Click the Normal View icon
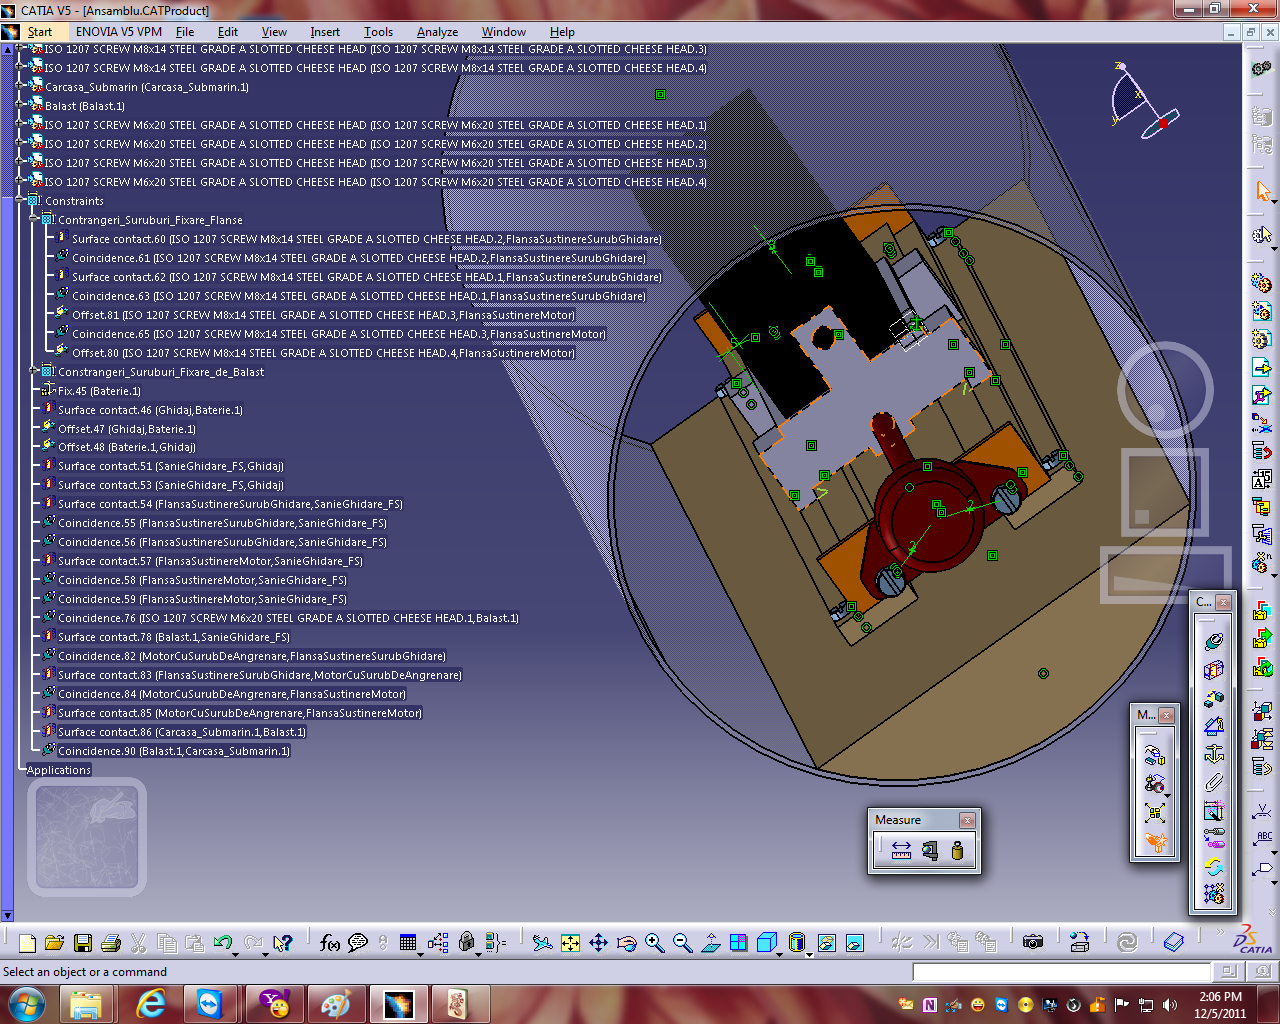1280x1024 pixels. tap(711, 942)
